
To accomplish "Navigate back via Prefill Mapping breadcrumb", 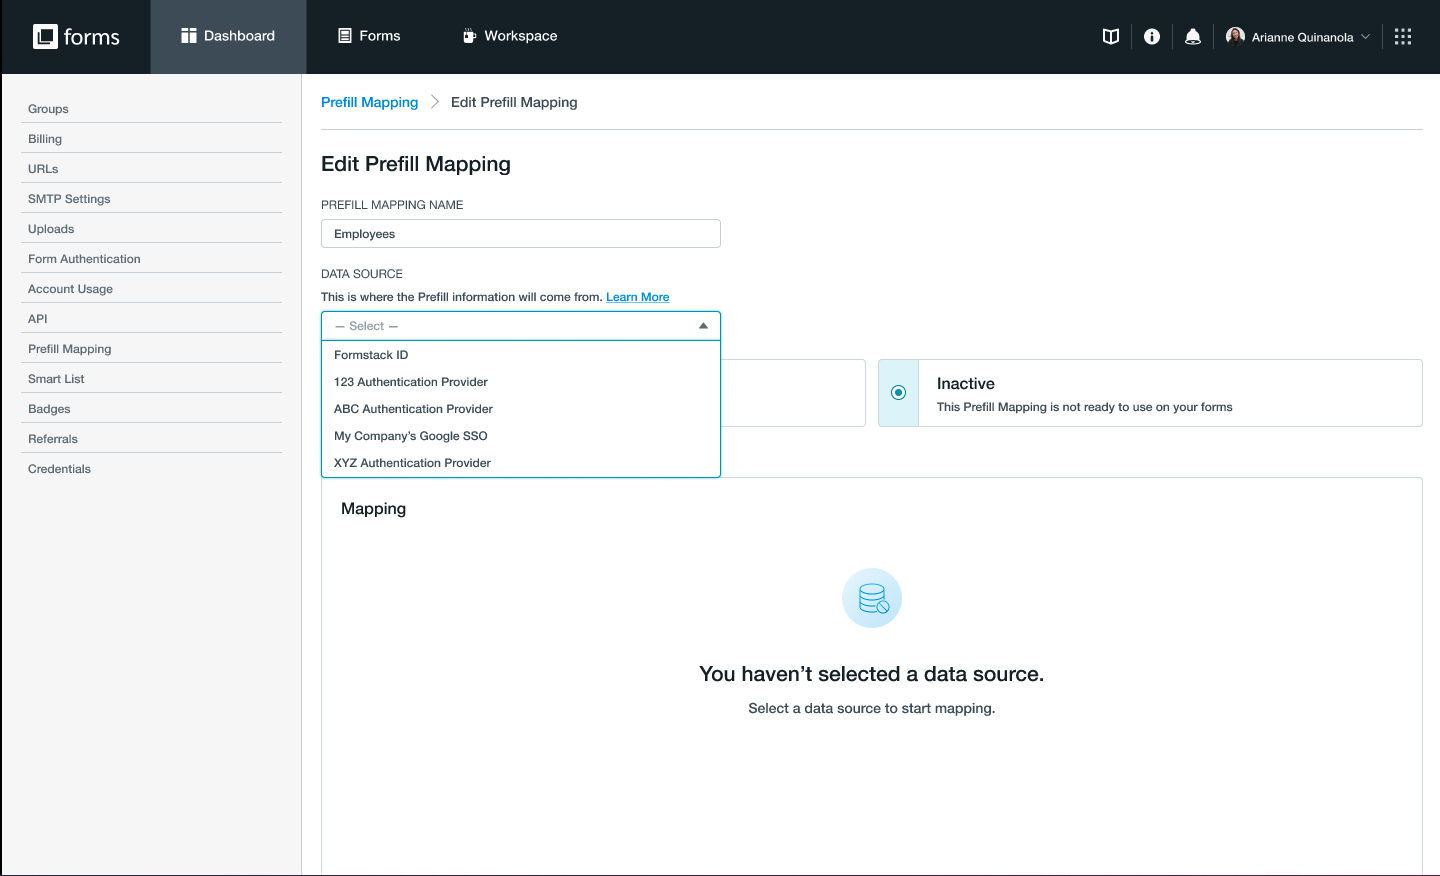I will [369, 102].
